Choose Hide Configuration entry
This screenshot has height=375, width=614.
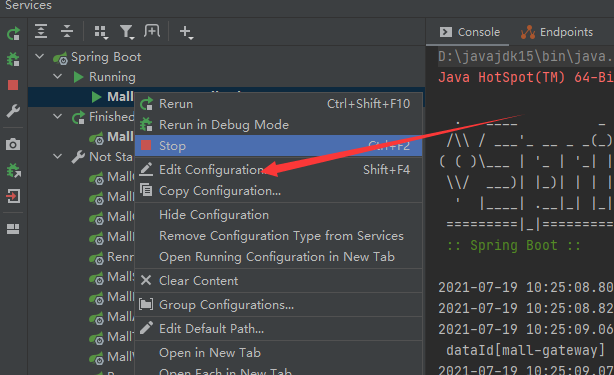(x=278, y=215)
